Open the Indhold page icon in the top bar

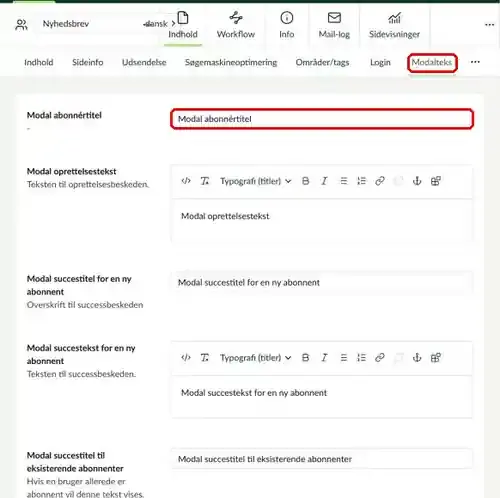point(183,25)
